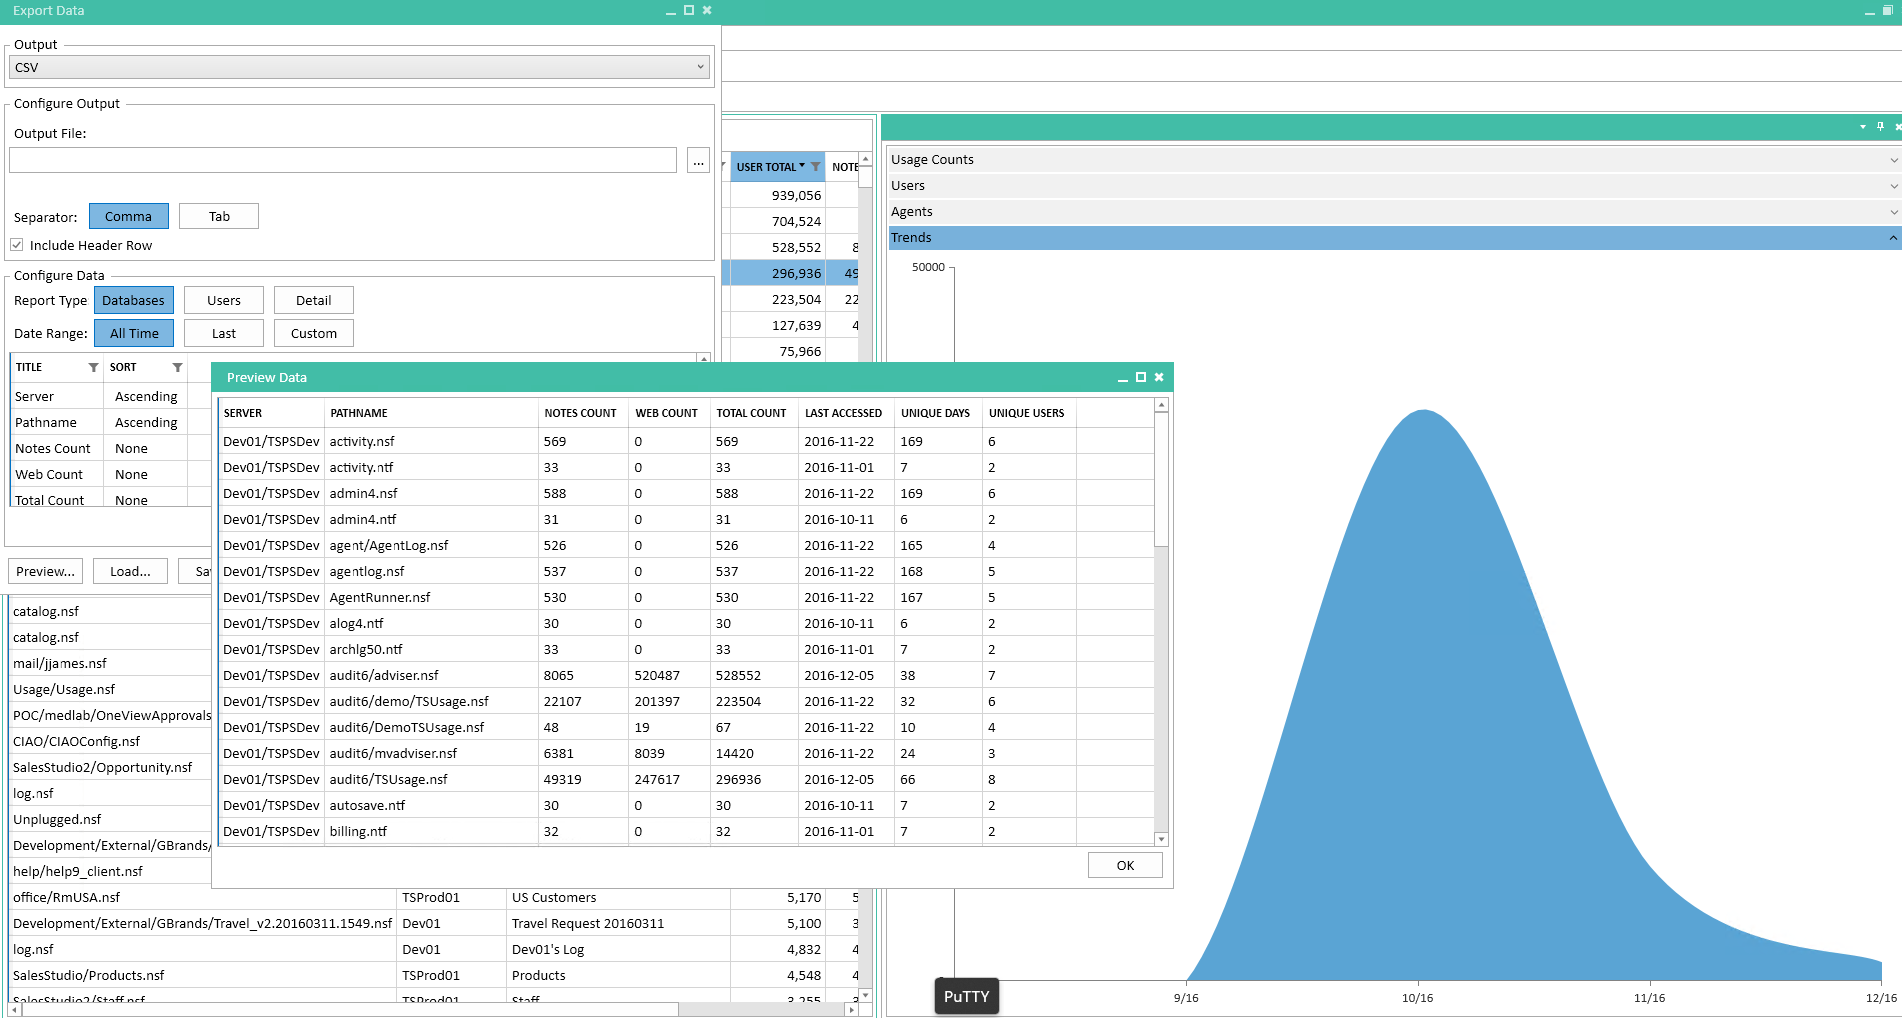Click the Server sort row's Ascending value
Screen dimensions: 1902x1018
(x=146, y=396)
